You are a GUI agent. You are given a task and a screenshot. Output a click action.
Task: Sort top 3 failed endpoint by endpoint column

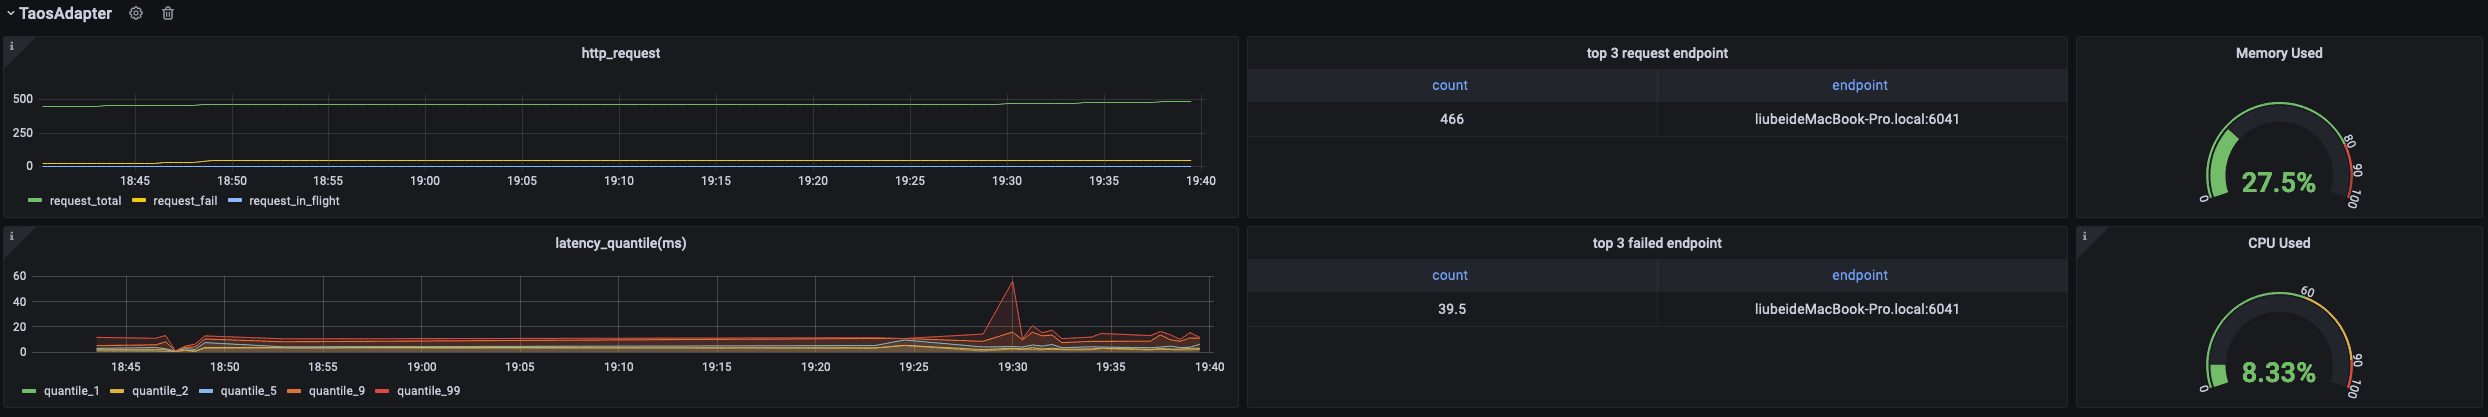pyautogui.click(x=1859, y=275)
